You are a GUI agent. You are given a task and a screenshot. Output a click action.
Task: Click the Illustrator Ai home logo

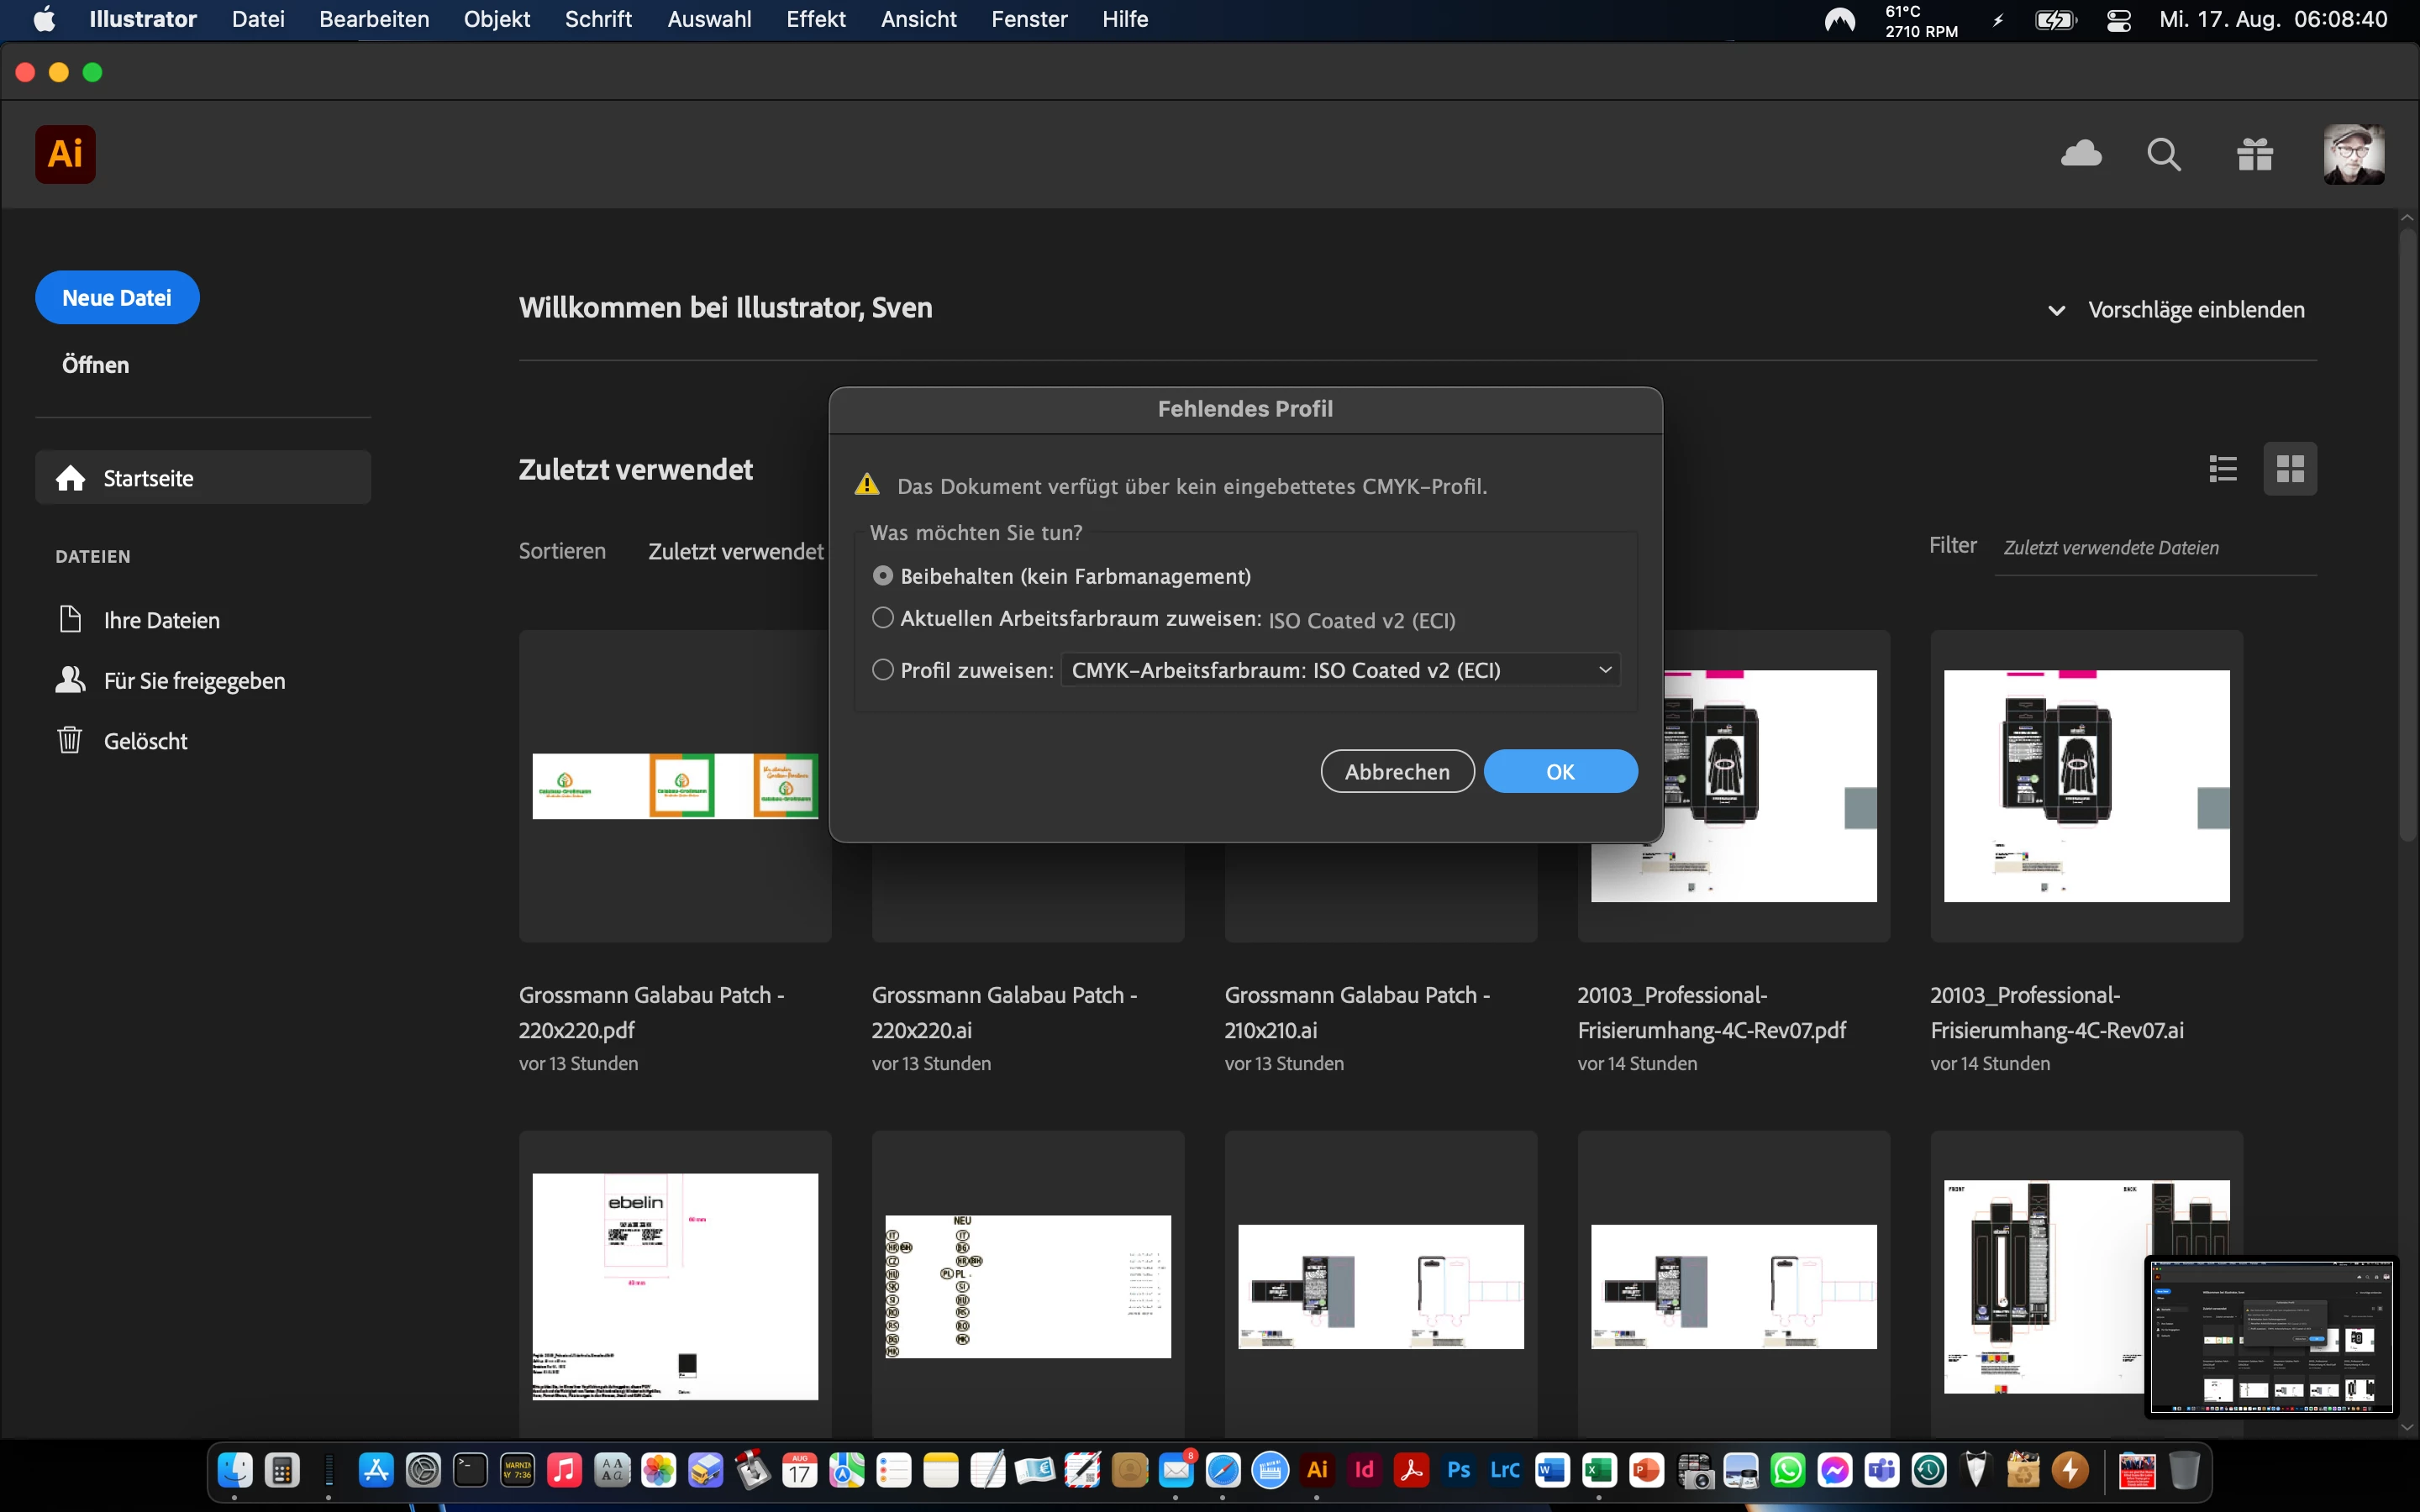[x=65, y=154]
